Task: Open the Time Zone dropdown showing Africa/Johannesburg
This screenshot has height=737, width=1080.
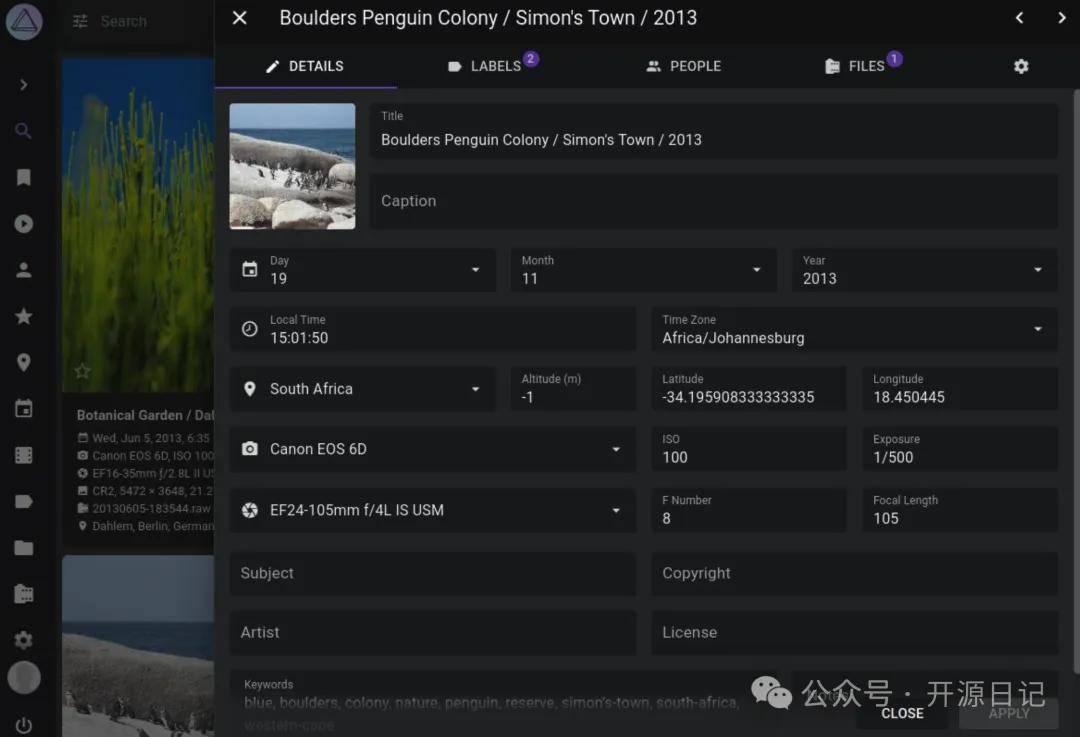Action: [x=1037, y=329]
